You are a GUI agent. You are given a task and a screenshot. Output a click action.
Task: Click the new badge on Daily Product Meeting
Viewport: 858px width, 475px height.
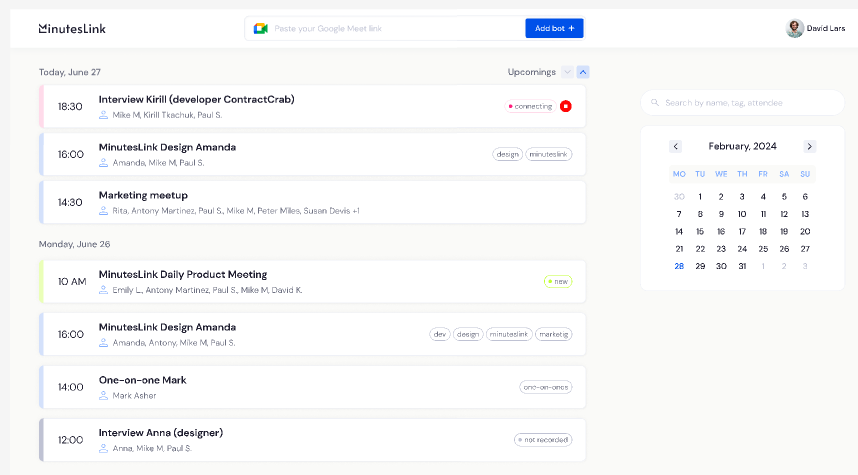558,281
